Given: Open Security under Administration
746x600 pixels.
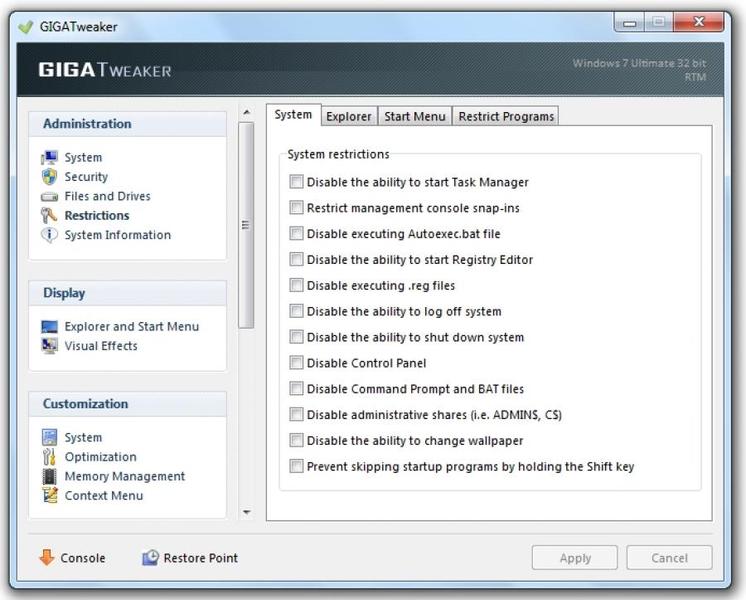Looking at the screenshot, I should [x=86, y=177].
